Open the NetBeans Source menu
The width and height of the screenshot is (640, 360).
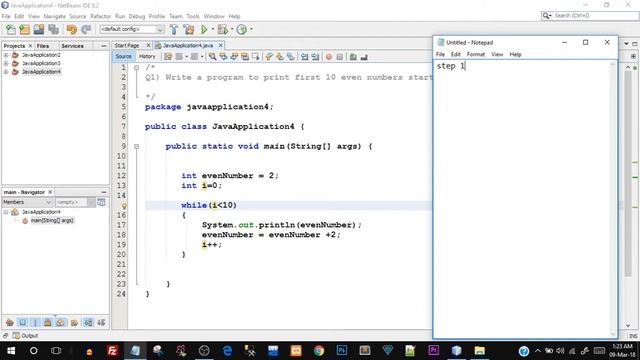point(78,16)
